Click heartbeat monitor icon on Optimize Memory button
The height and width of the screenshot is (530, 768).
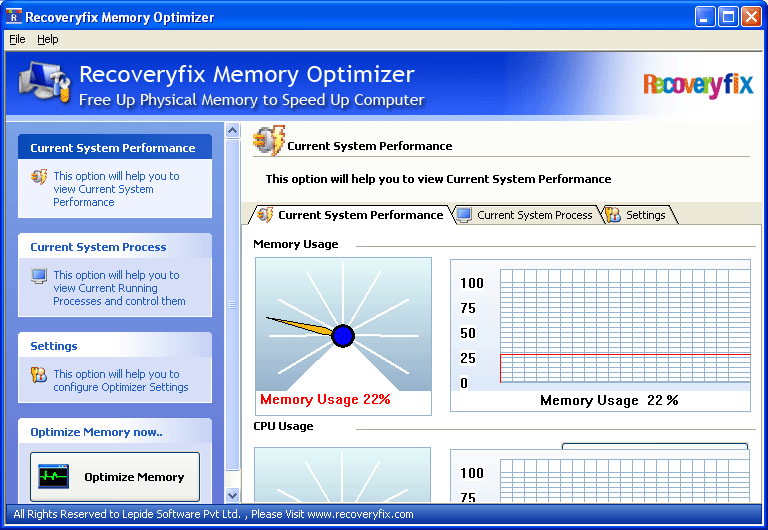pos(53,476)
